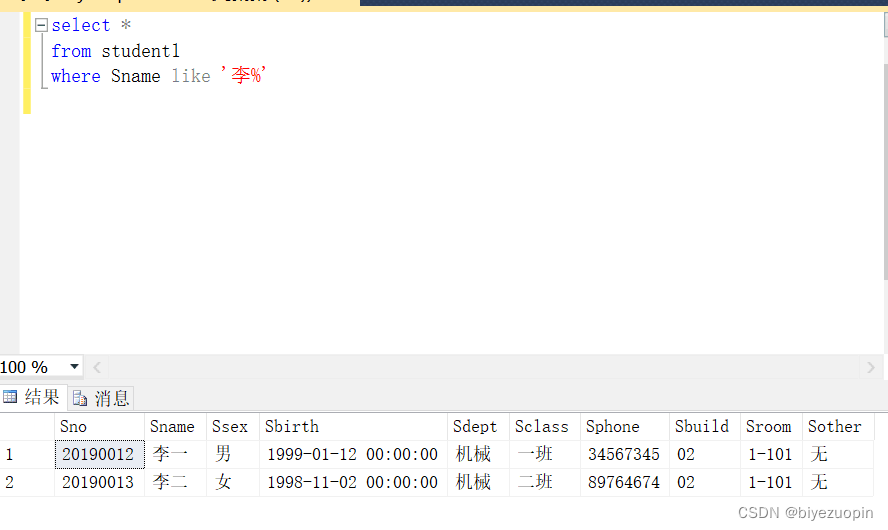Click the table name student1 in query
The image size is (888, 530).
pos(140,51)
